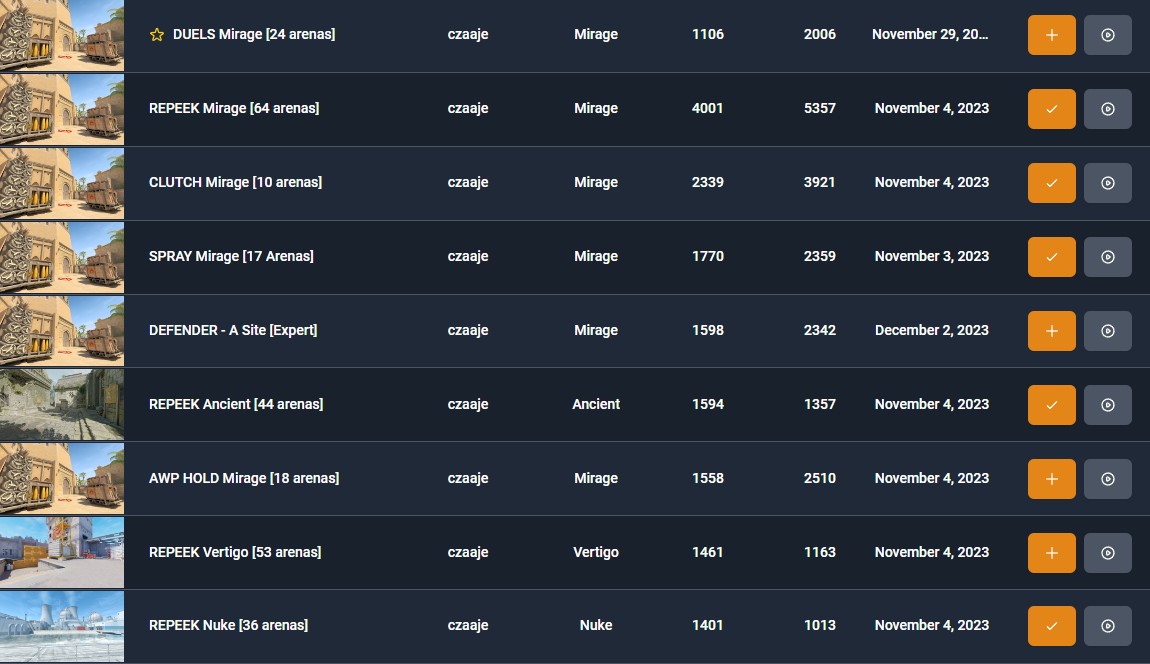Play the REPEEK Mirage [64 arenas] map
This screenshot has width=1150, height=664.
point(1107,109)
